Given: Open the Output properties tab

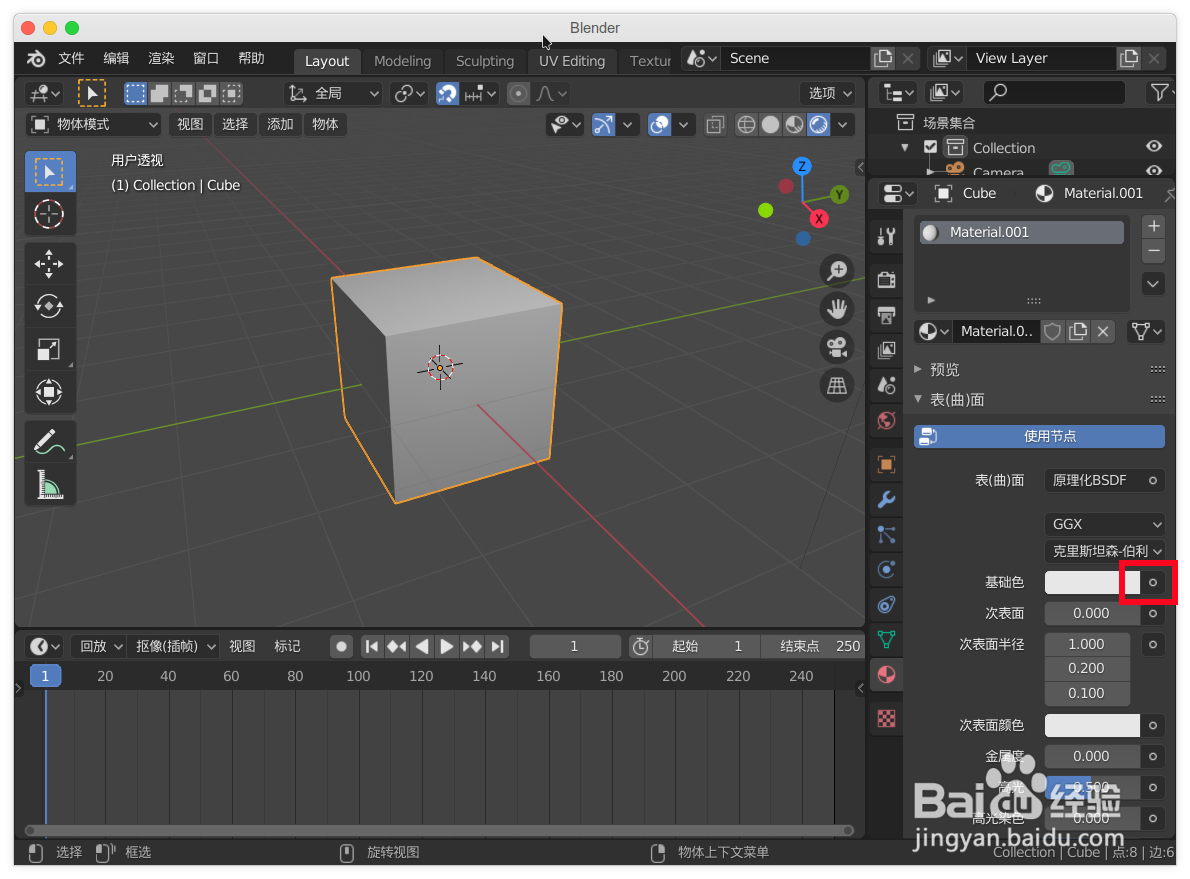Looking at the screenshot, I should (886, 315).
